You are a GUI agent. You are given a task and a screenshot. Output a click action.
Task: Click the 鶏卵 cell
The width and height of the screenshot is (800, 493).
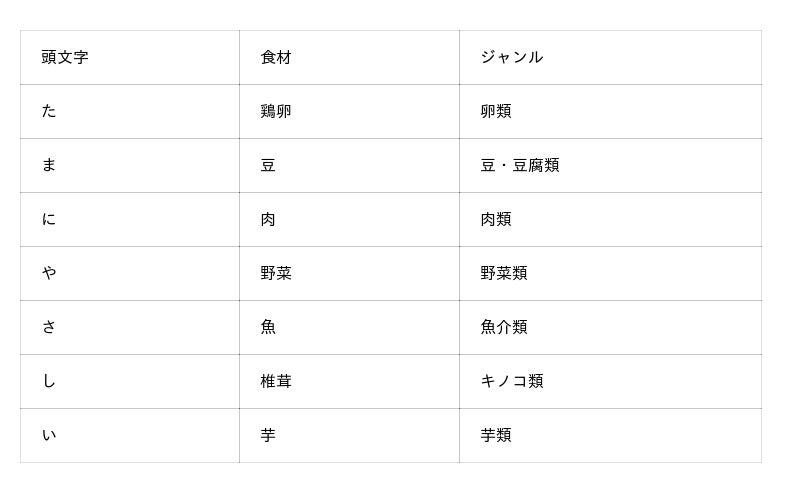(x=349, y=111)
